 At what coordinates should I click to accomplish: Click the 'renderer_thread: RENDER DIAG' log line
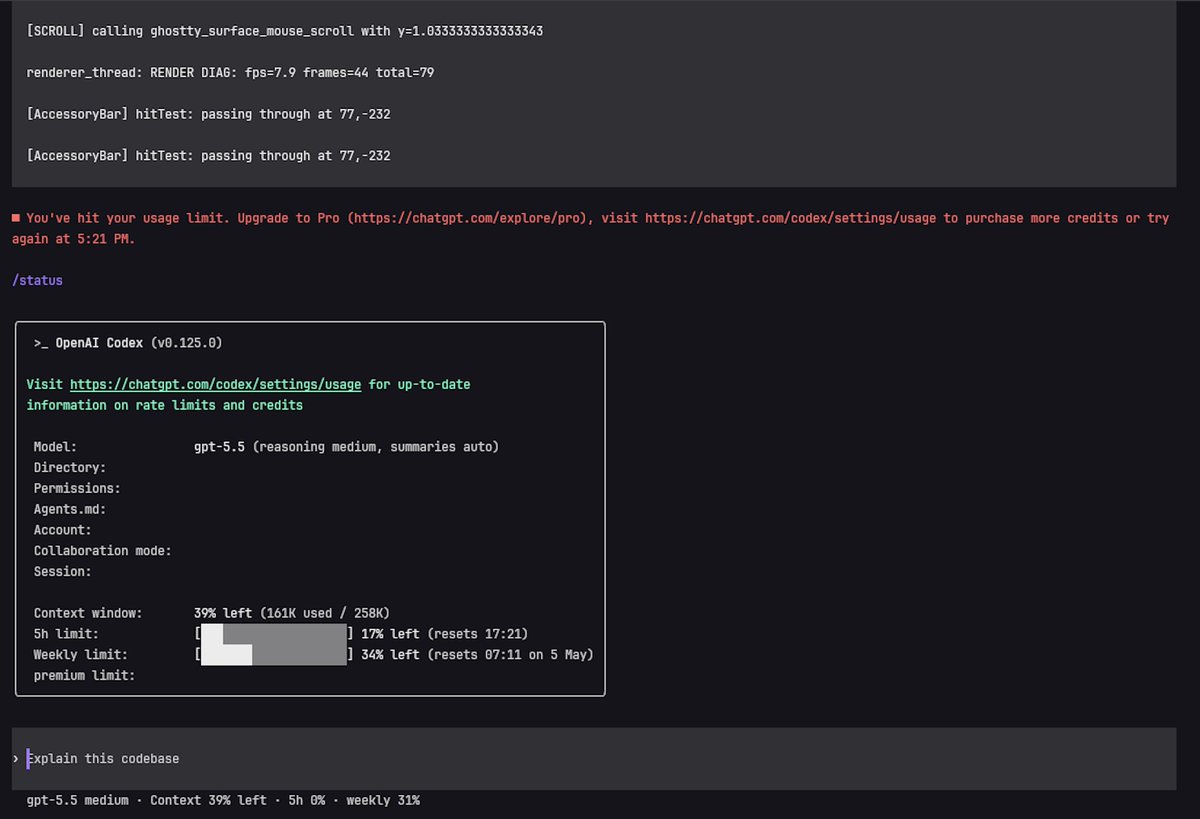[x=230, y=73]
